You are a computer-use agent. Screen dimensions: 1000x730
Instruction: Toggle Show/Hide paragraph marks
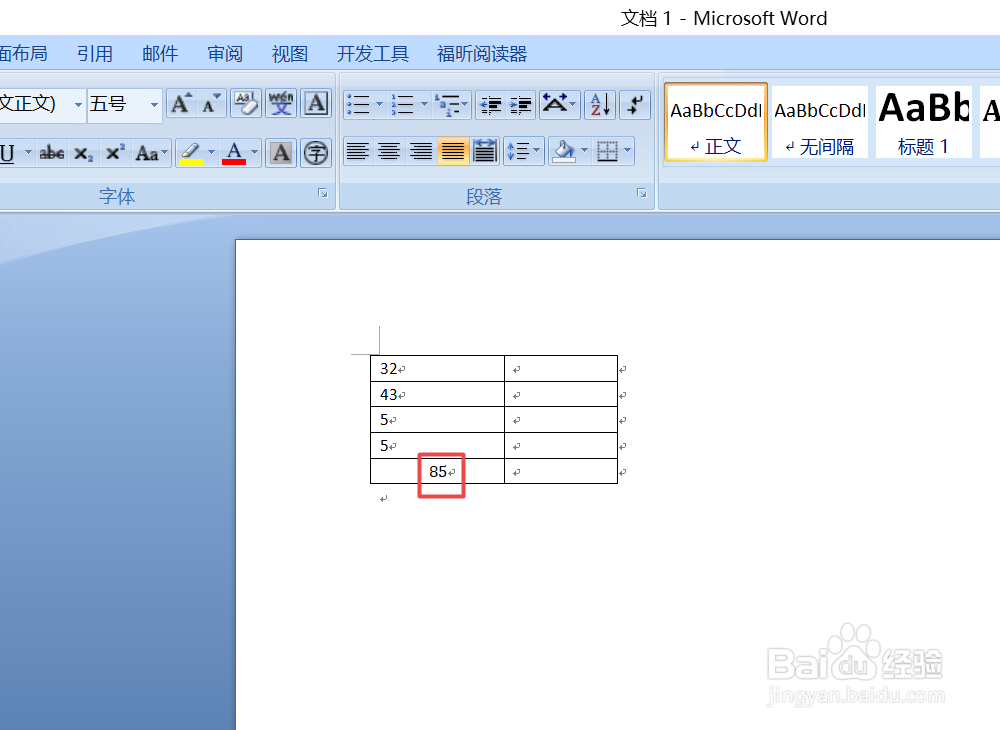635,104
